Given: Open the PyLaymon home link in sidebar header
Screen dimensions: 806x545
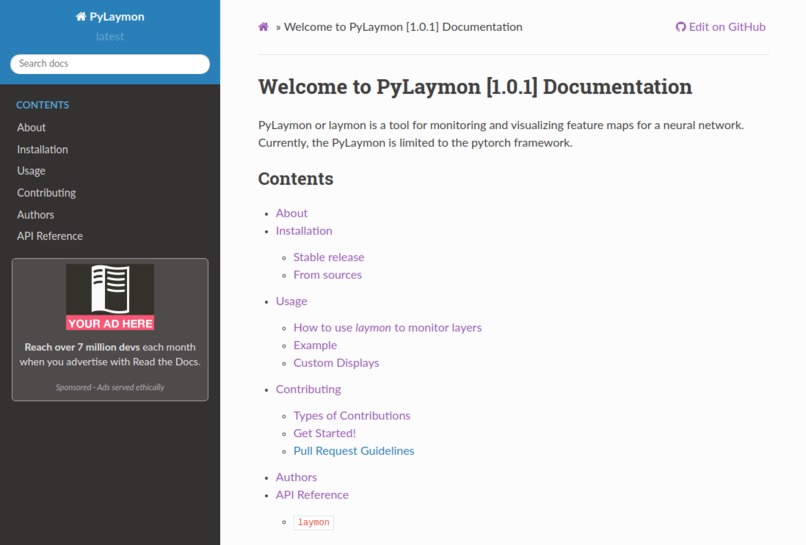Looking at the screenshot, I should point(110,16).
